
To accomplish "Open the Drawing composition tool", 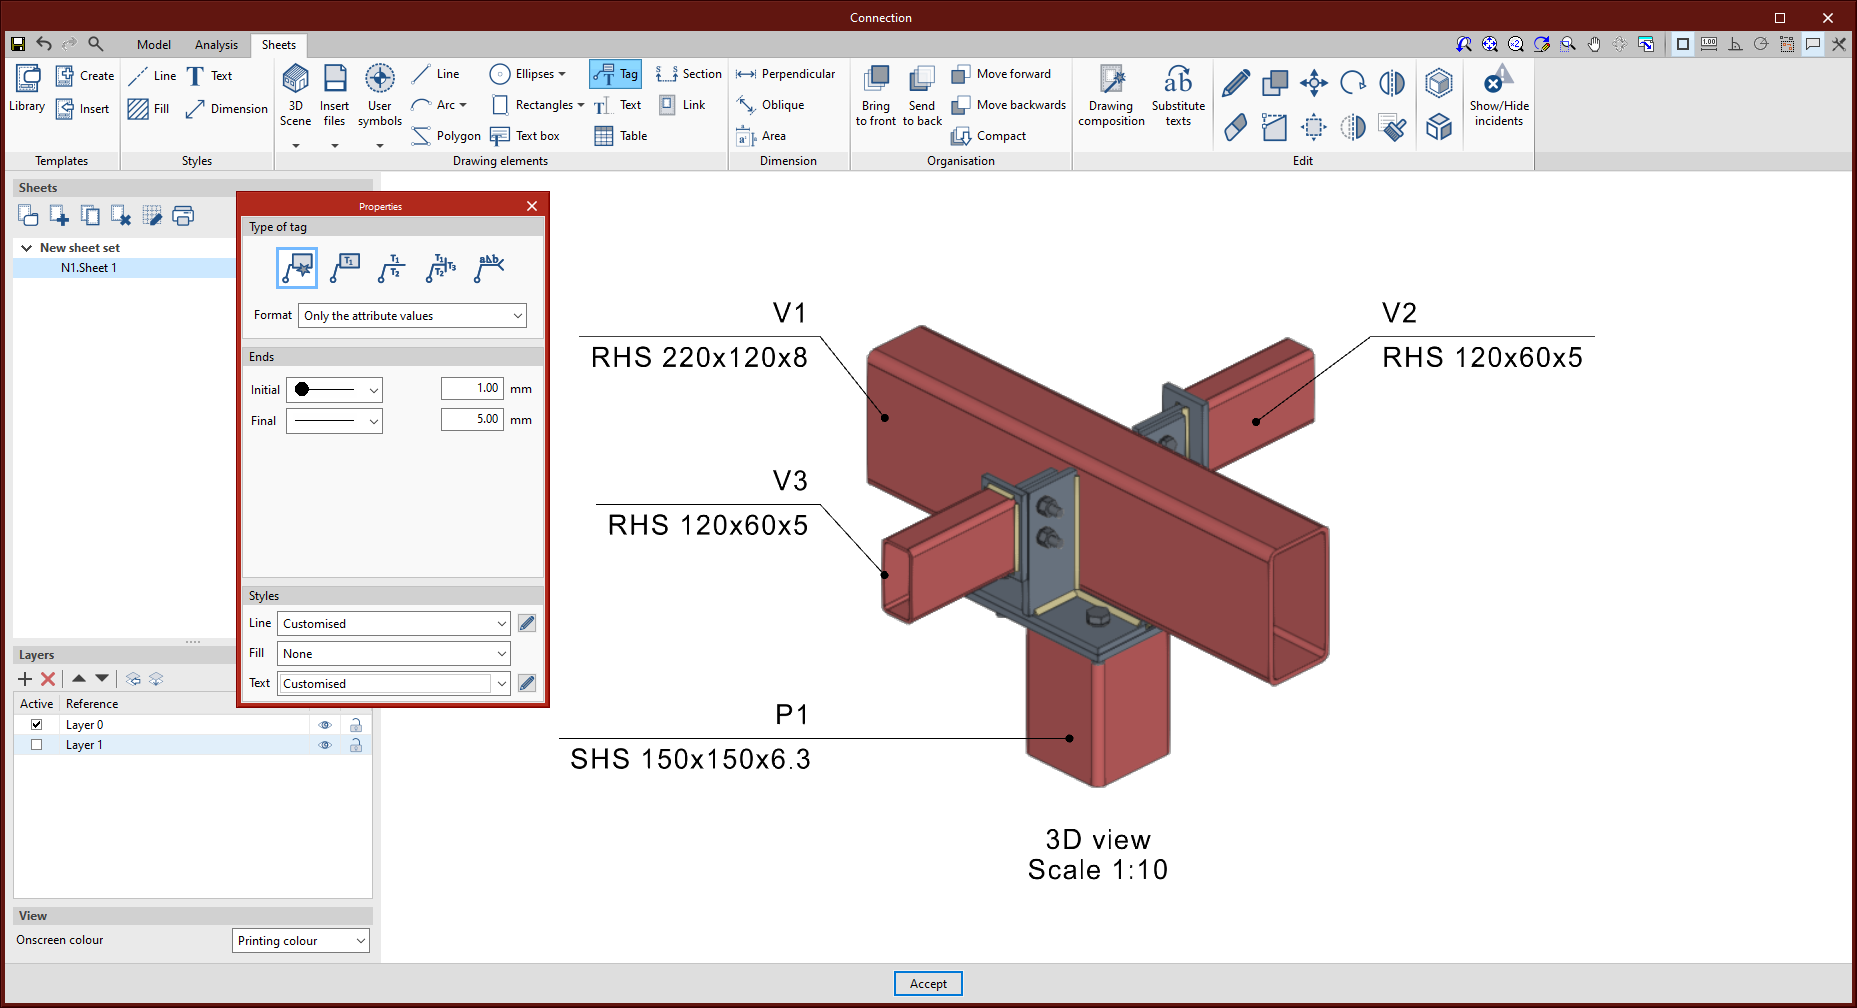I will pos(1111,80).
